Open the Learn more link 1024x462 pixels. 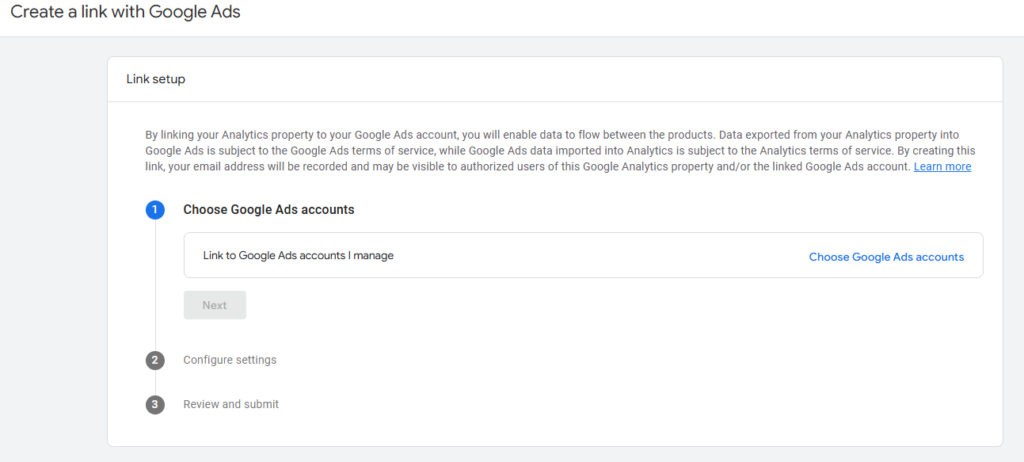tap(942, 167)
